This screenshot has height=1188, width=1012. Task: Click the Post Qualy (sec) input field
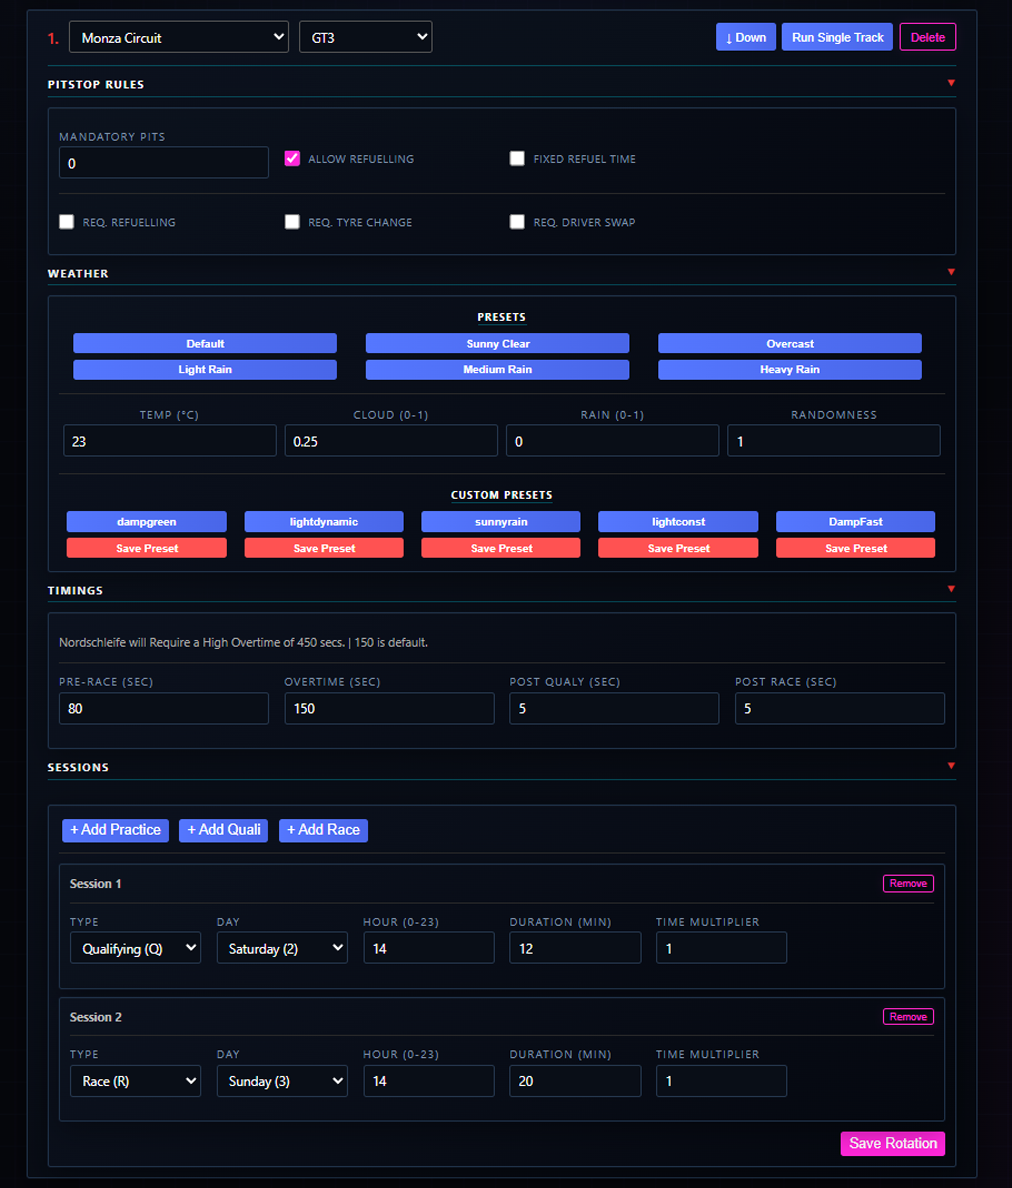click(614, 708)
